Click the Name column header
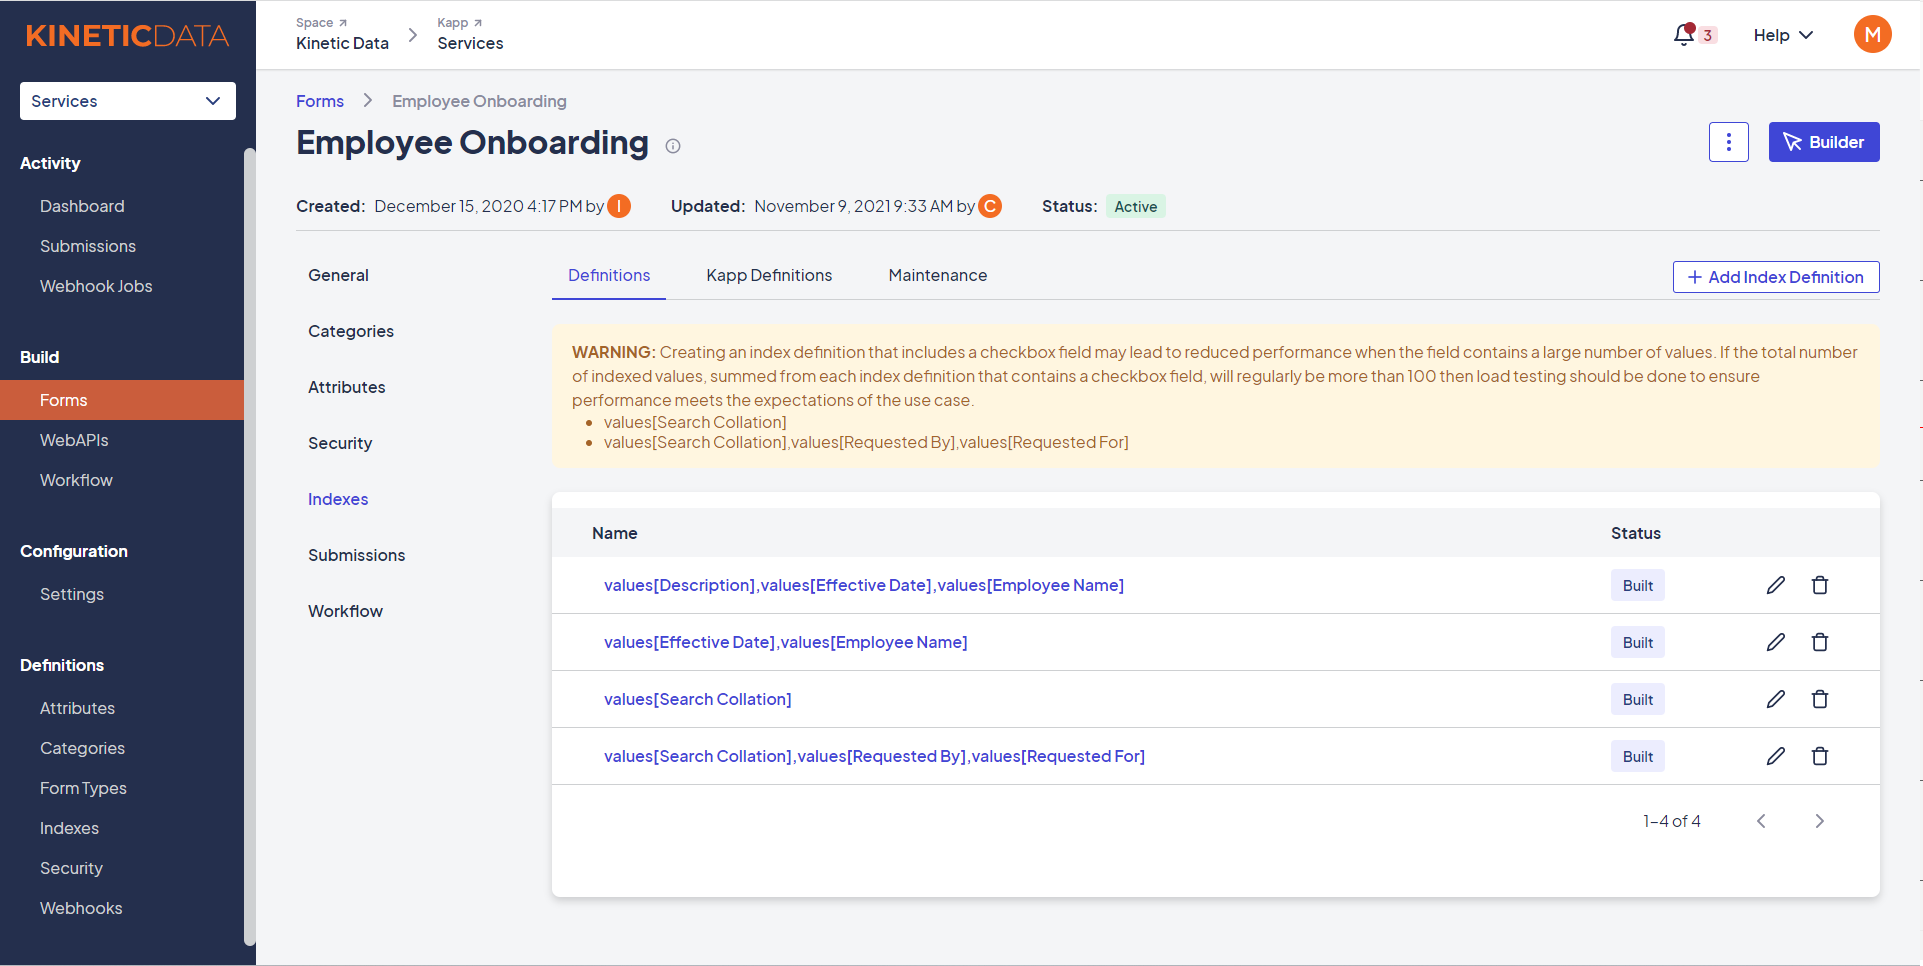This screenshot has width=1923, height=966. click(614, 533)
